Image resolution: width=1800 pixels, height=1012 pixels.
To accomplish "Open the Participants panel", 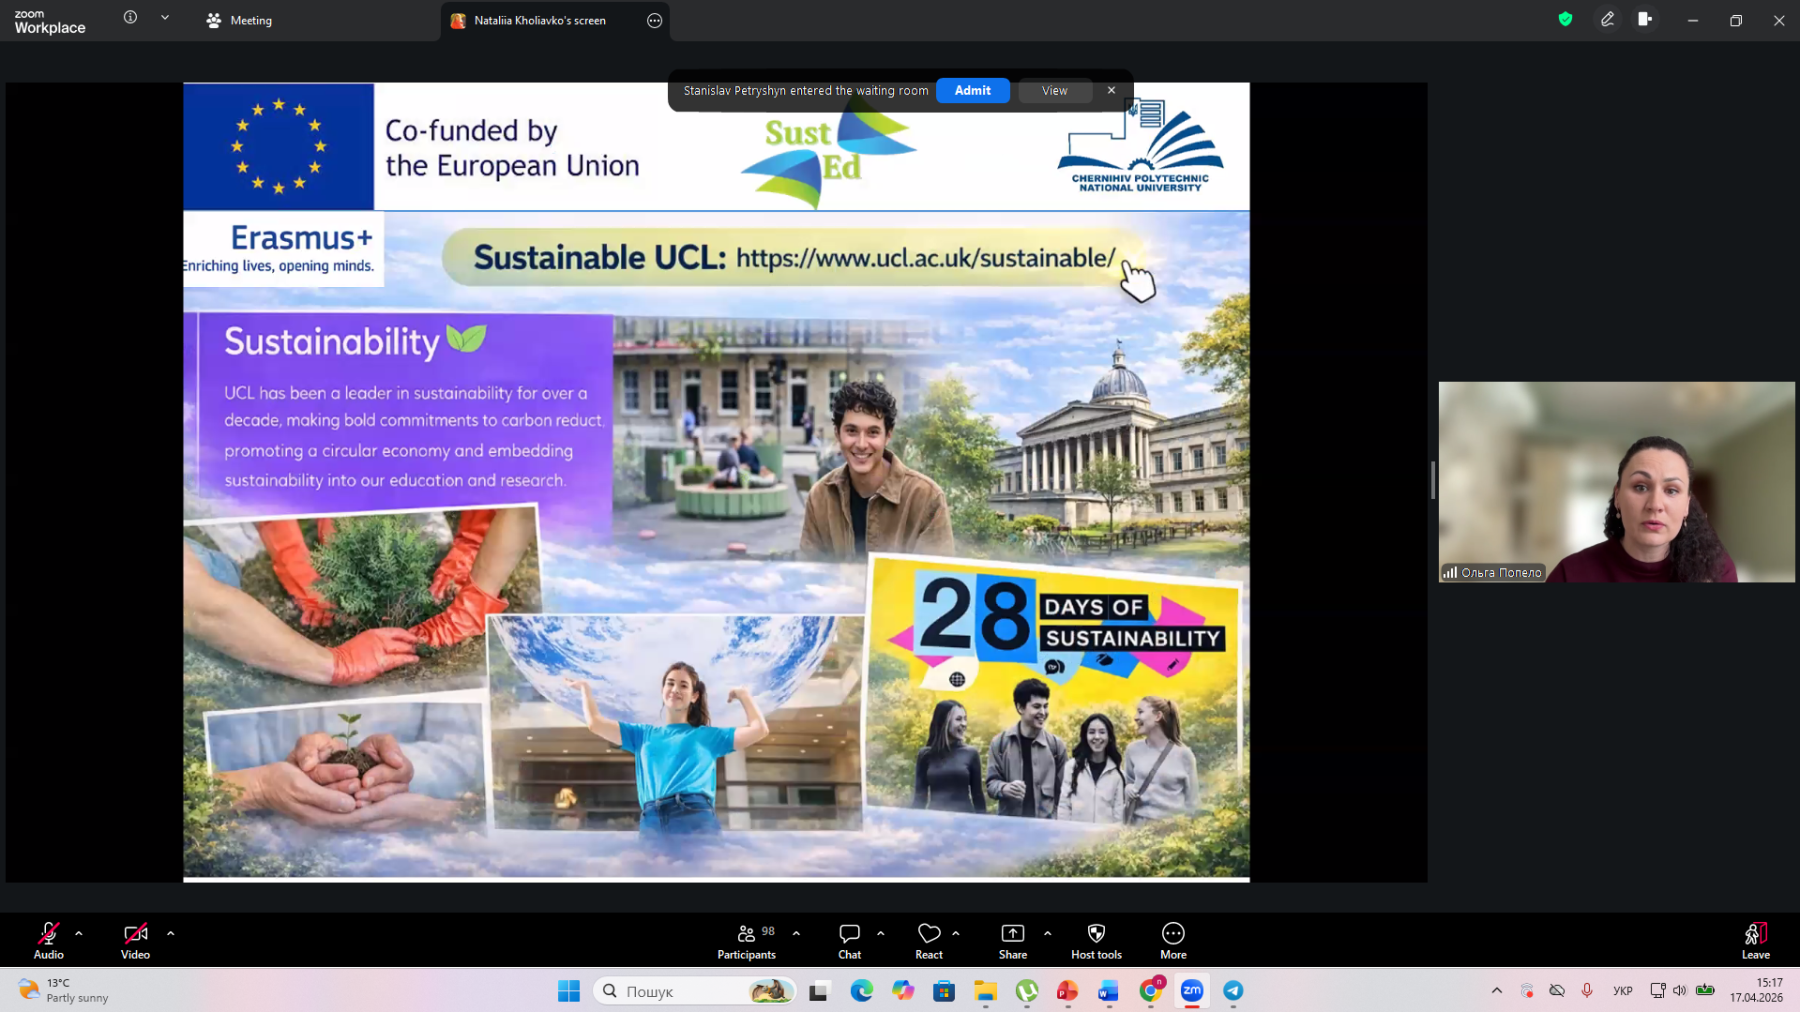I will pos(747,940).
